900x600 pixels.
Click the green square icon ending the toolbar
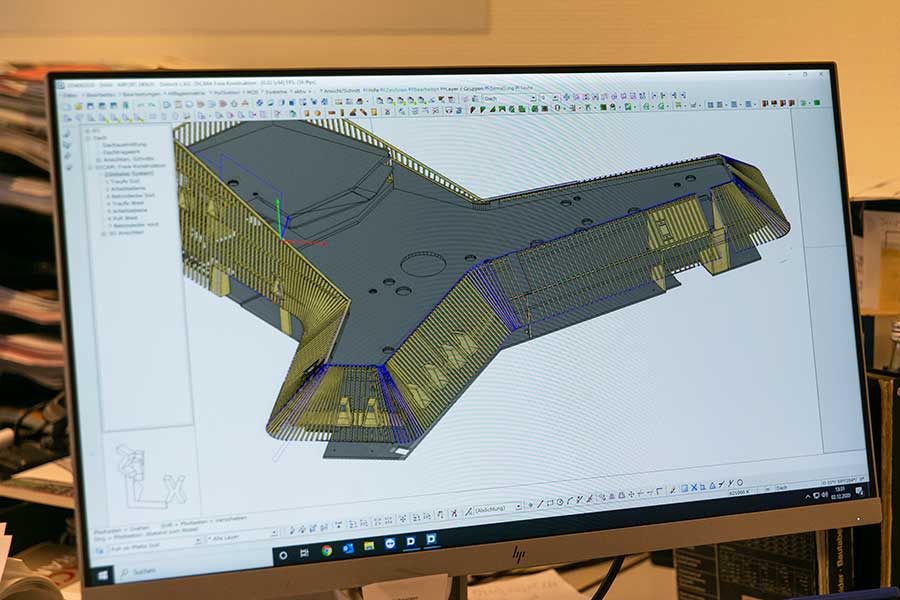pos(817,103)
